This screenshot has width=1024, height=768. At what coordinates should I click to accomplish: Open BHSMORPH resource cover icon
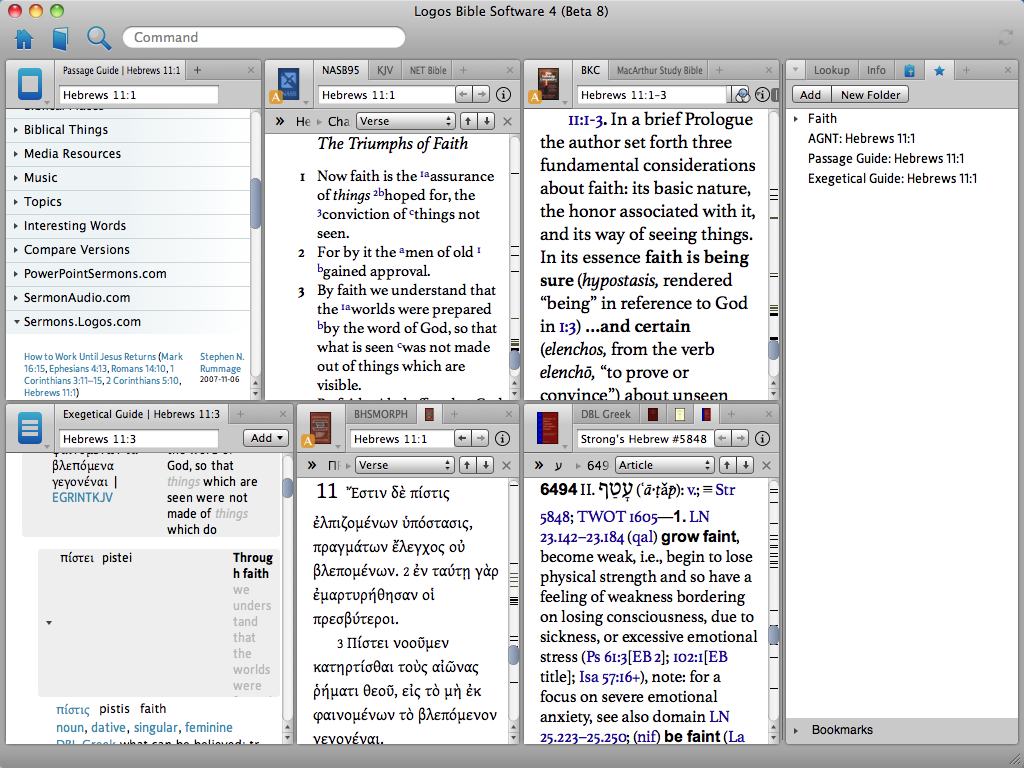(x=319, y=428)
